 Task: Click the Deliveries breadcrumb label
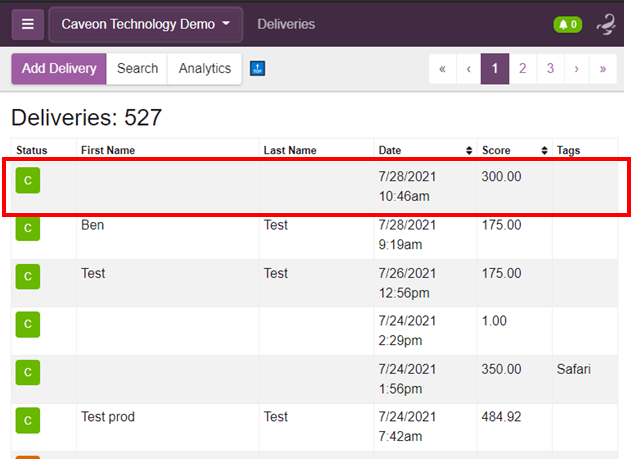click(286, 24)
